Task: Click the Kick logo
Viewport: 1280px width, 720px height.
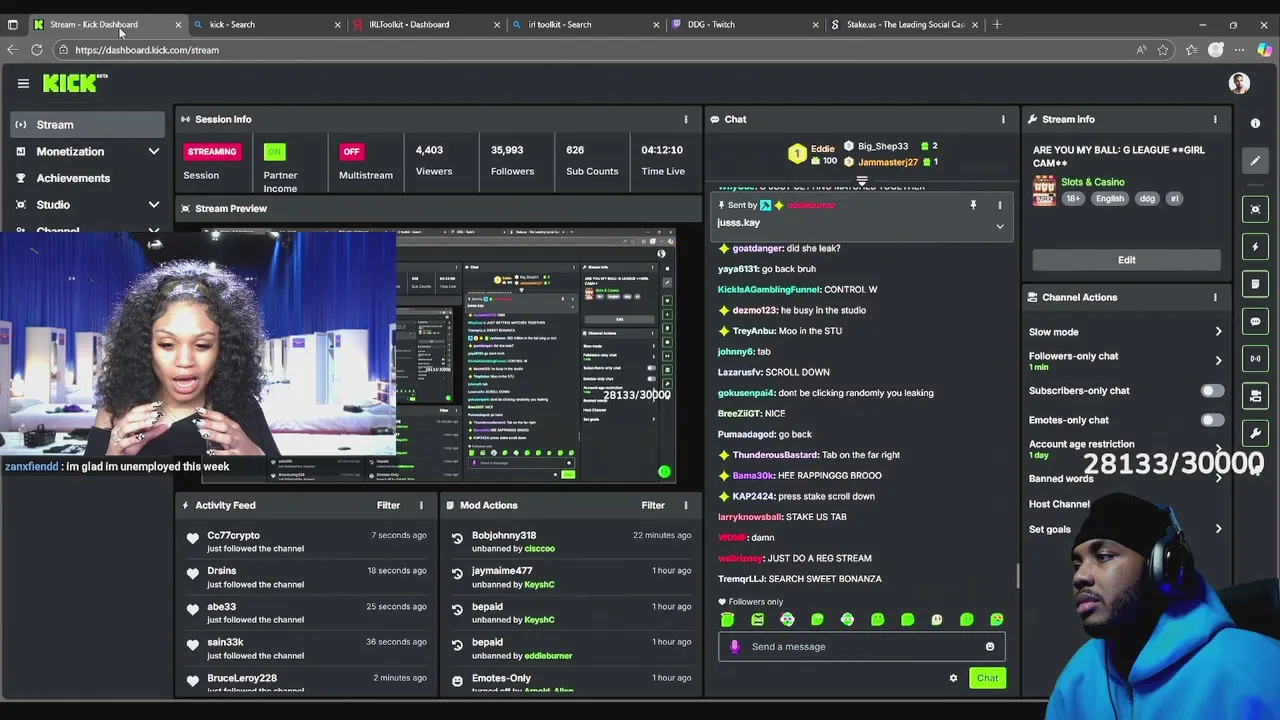Action: point(74,83)
